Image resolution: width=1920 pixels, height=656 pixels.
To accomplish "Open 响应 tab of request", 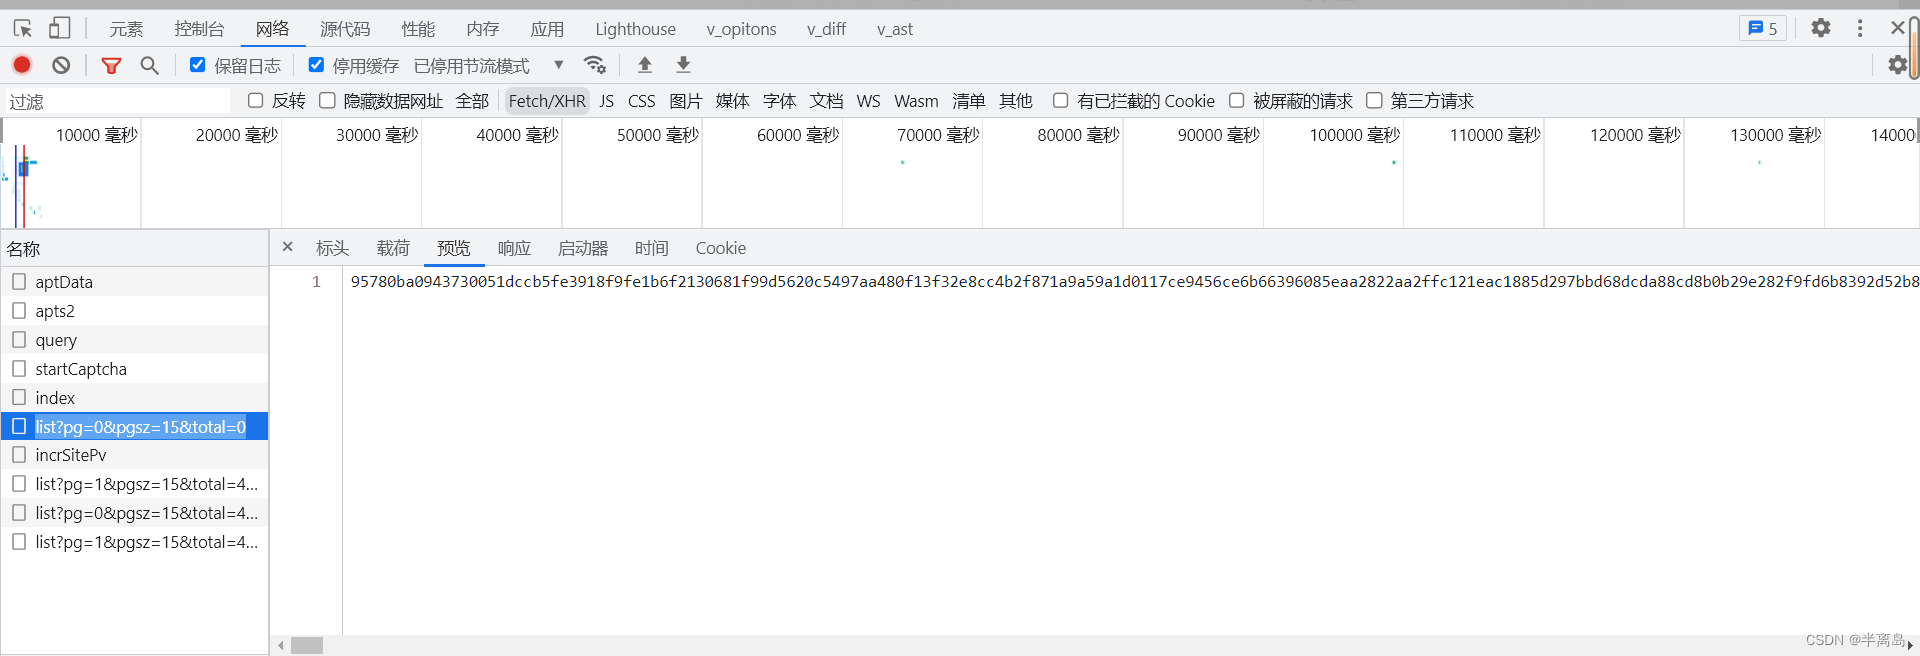I will click(514, 248).
